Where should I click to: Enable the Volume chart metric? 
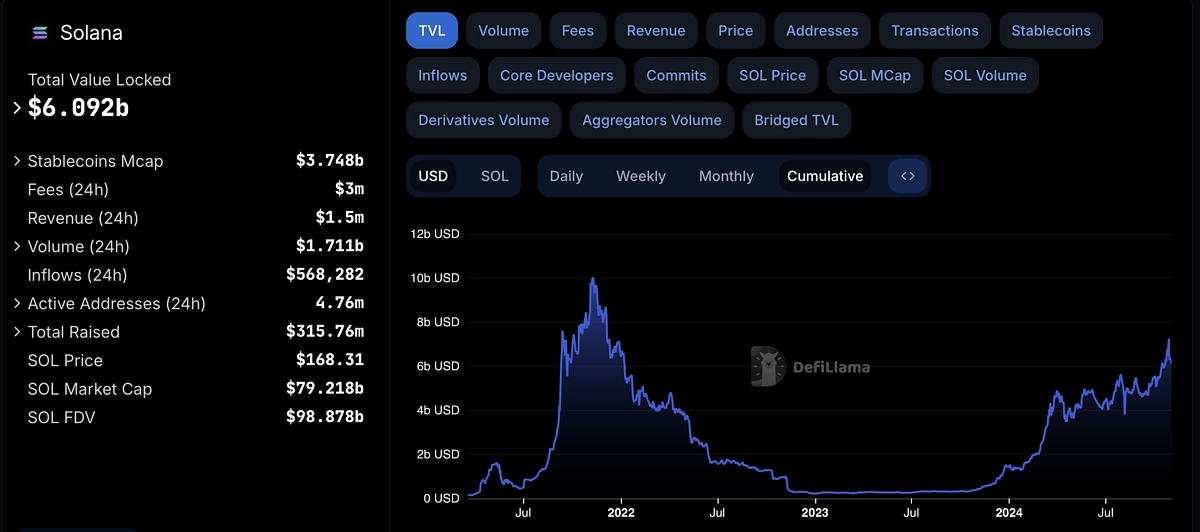coord(503,30)
